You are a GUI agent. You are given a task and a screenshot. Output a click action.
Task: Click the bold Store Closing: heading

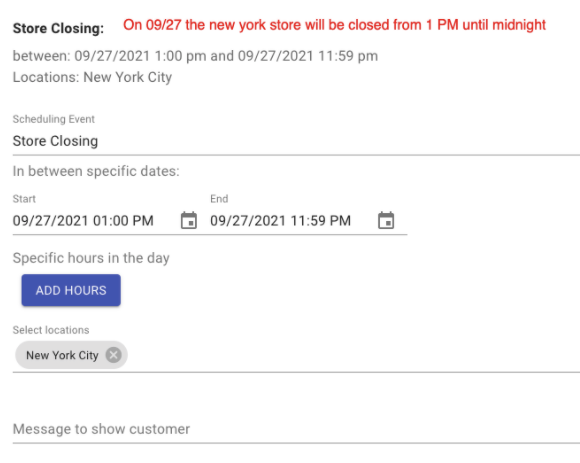coord(58,28)
